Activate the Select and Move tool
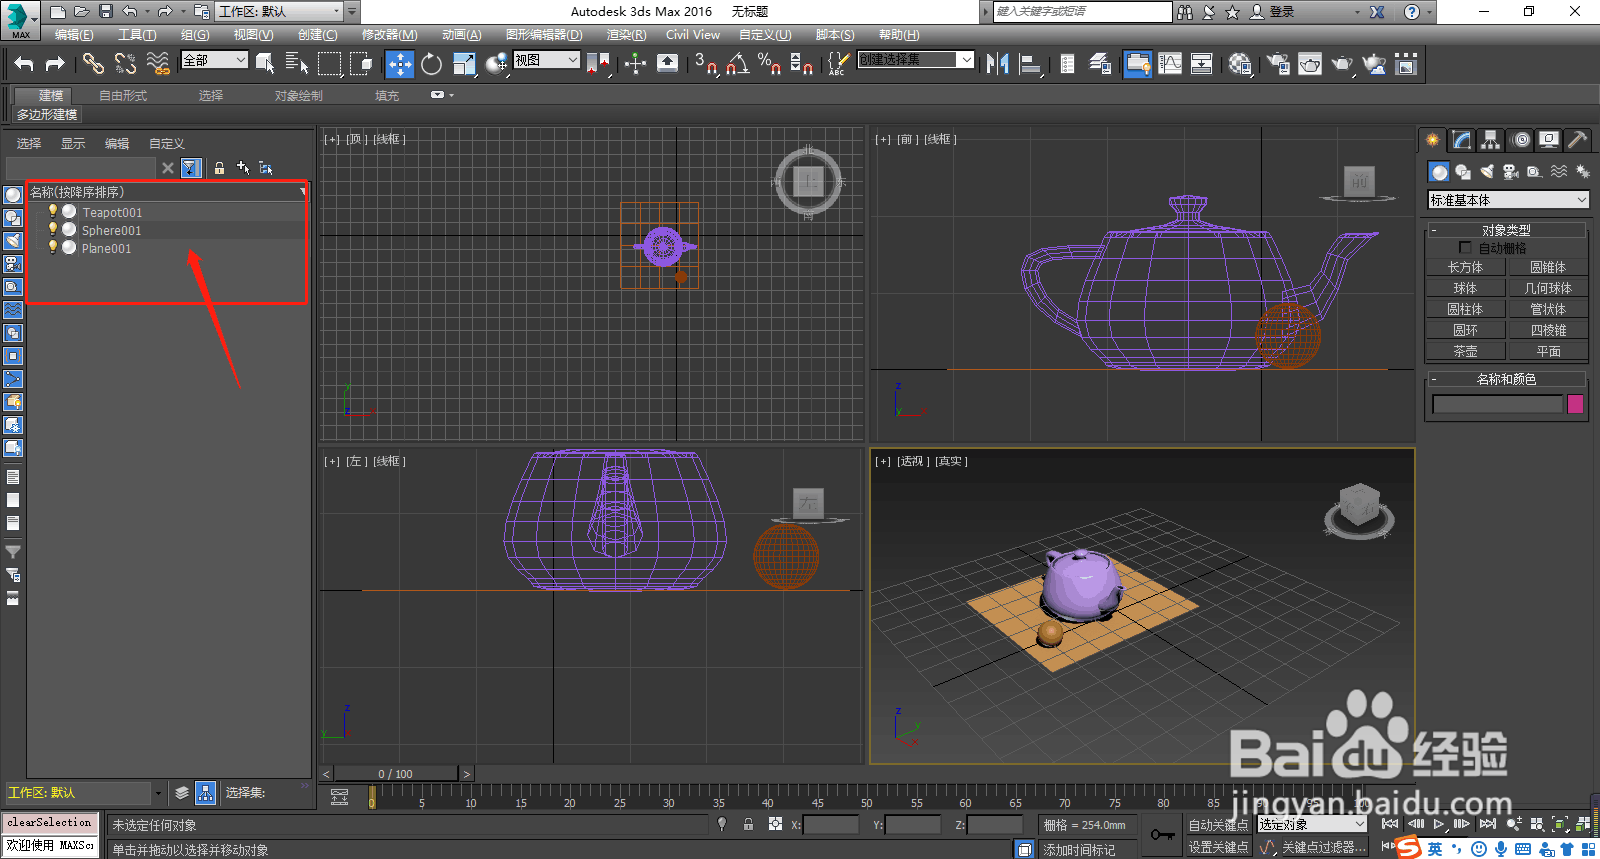The width and height of the screenshot is (1600, 859). pos(399,64)
